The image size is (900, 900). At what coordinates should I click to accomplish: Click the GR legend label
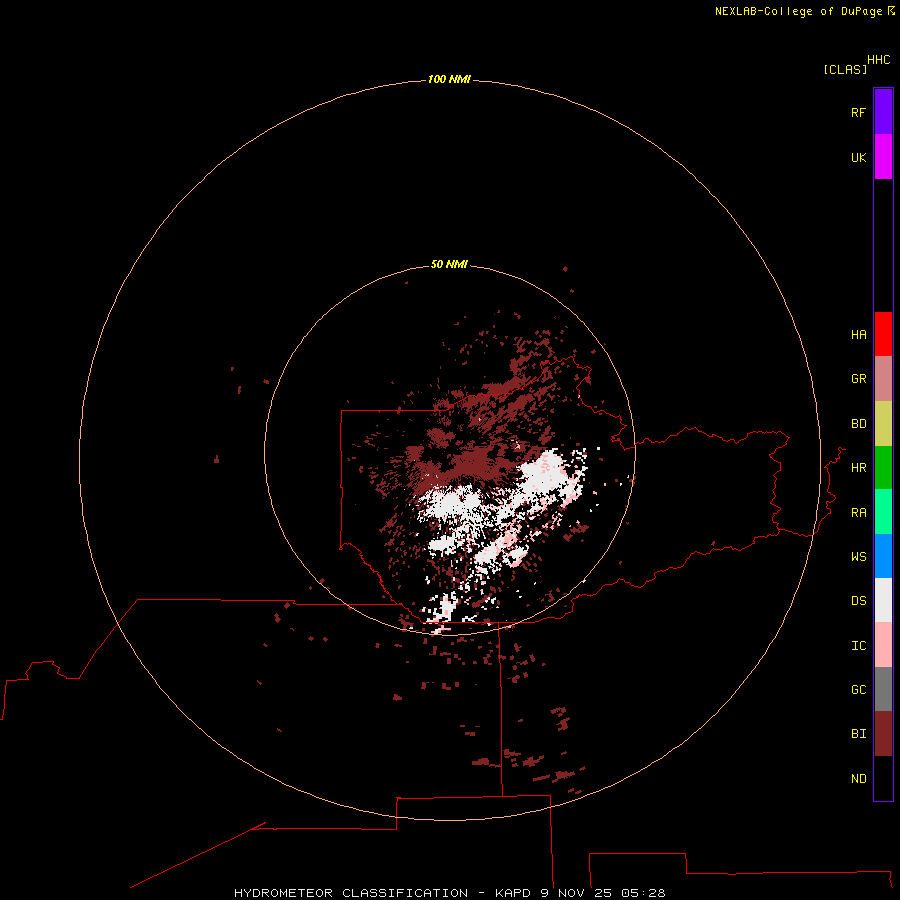pyautogui.click(x=859, y=379)
